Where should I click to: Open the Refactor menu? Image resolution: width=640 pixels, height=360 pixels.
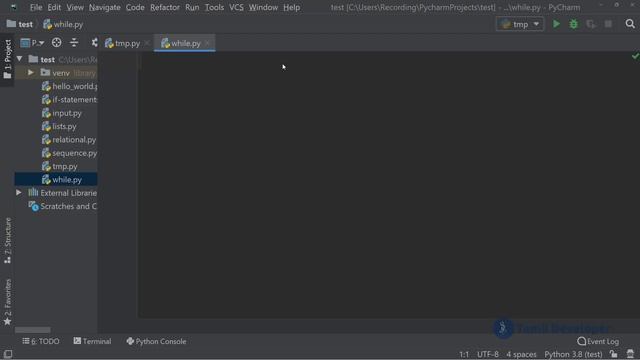pos(165,7)
